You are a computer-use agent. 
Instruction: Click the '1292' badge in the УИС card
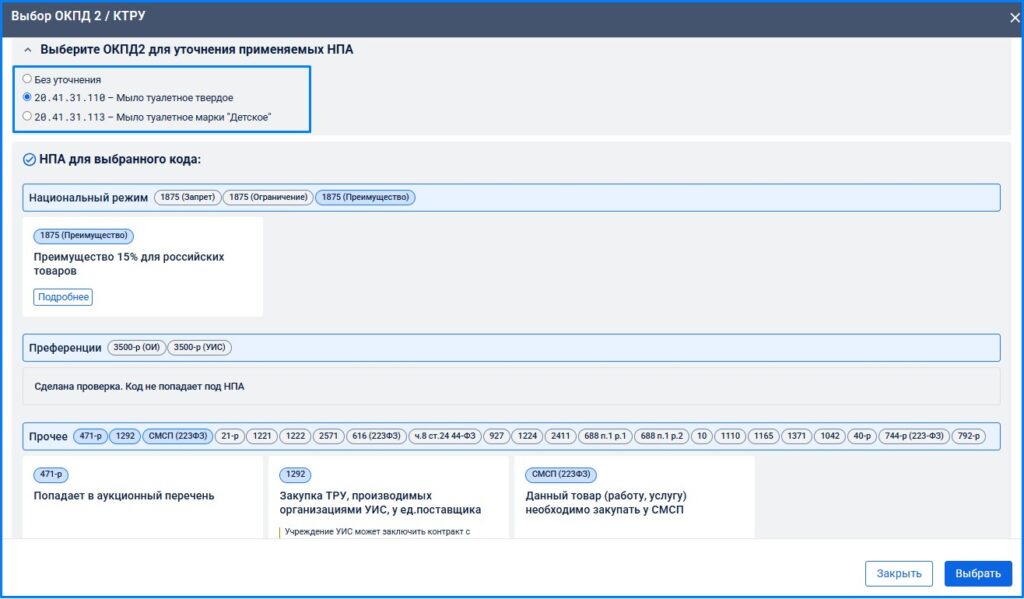click(295, 474)
